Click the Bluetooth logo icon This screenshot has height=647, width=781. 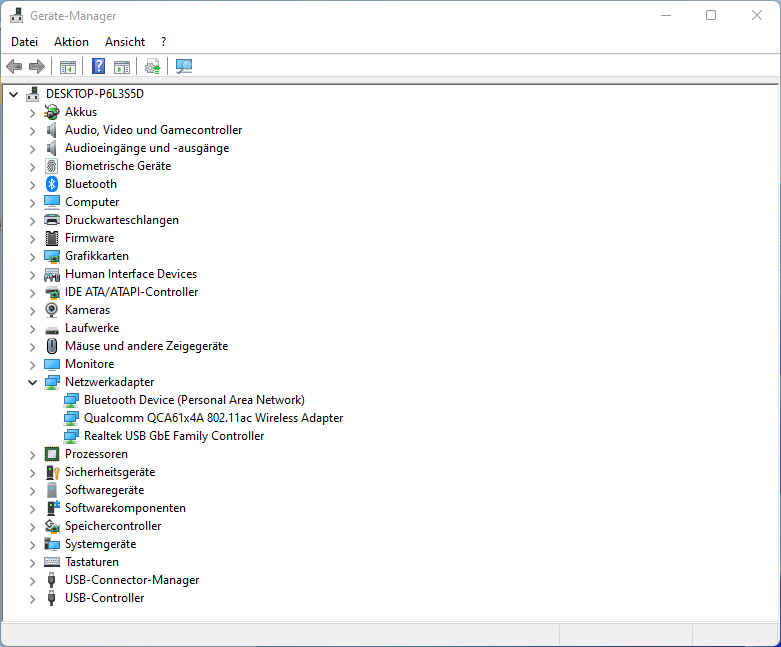[x=52, y=184]
